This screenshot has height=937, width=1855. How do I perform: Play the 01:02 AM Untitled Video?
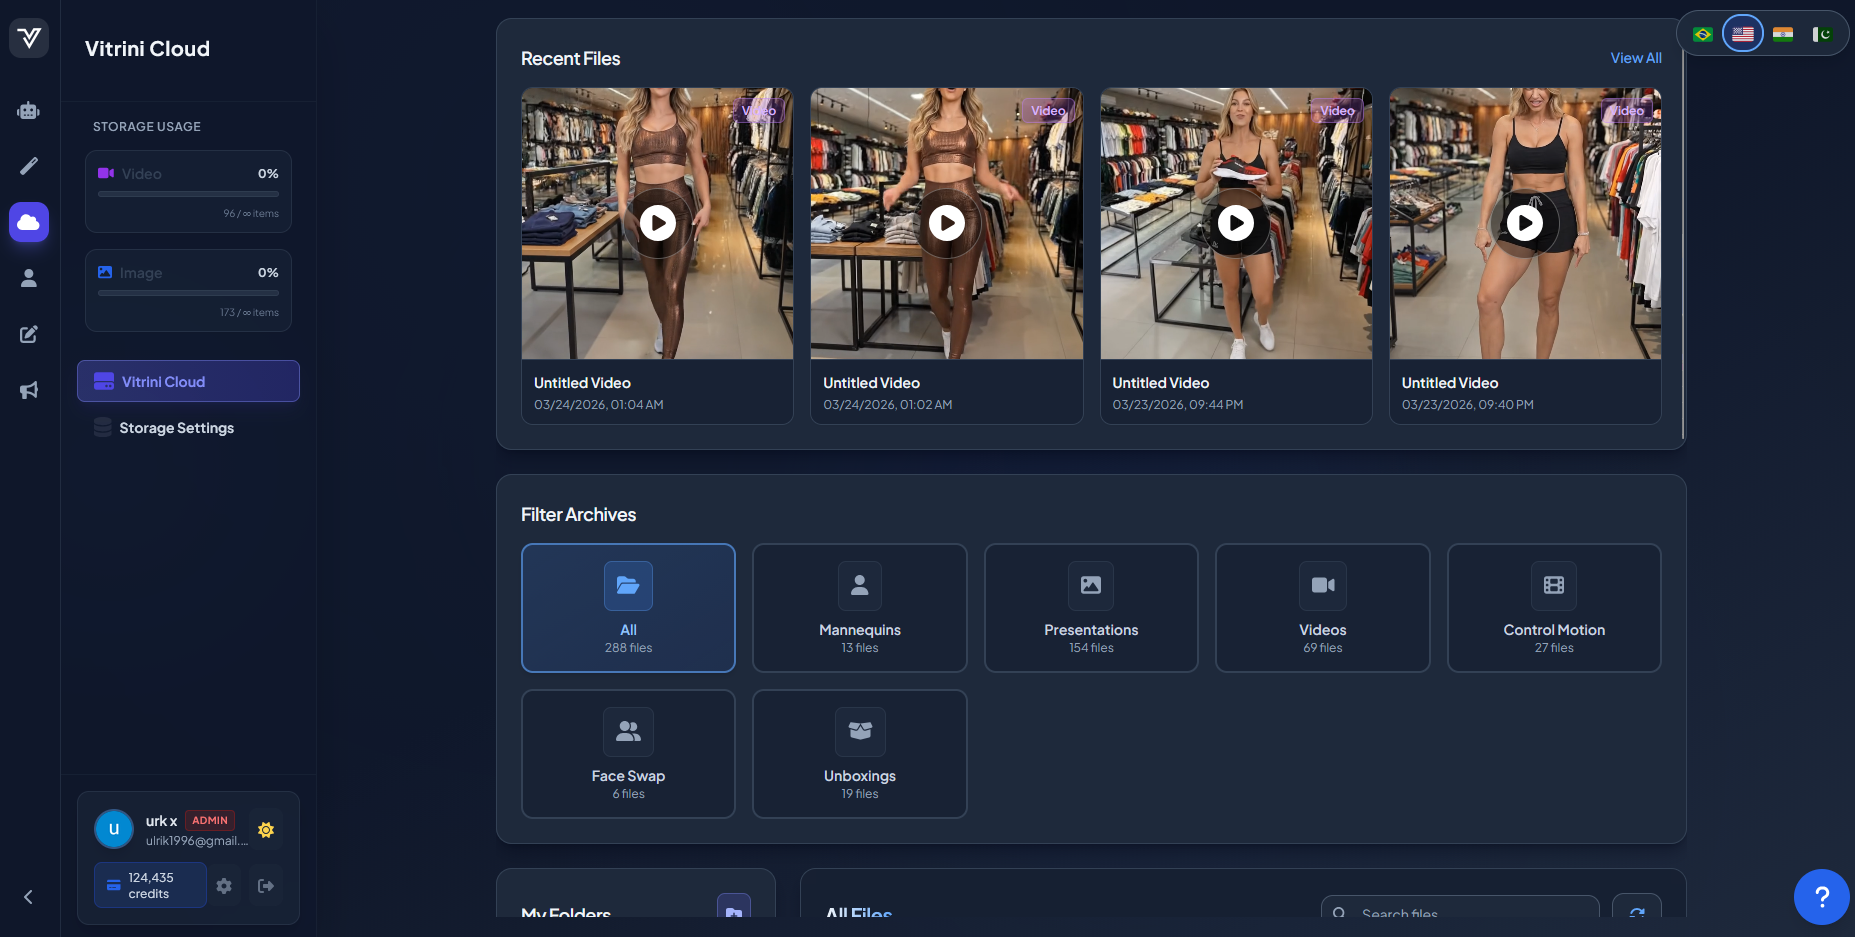[947, 223]
